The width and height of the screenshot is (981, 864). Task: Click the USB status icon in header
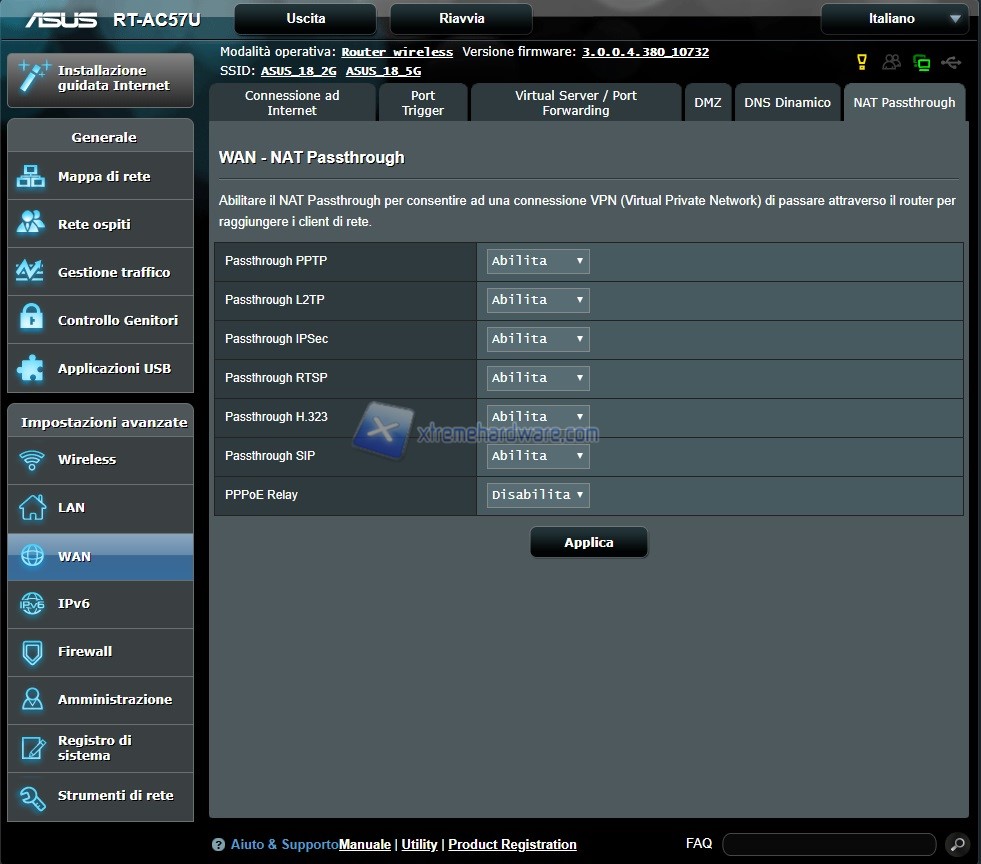point(951,63)
